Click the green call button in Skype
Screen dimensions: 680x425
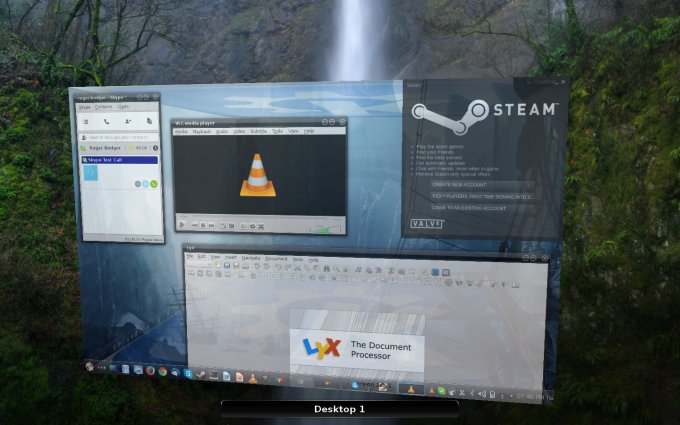click(x=154, y=184)
